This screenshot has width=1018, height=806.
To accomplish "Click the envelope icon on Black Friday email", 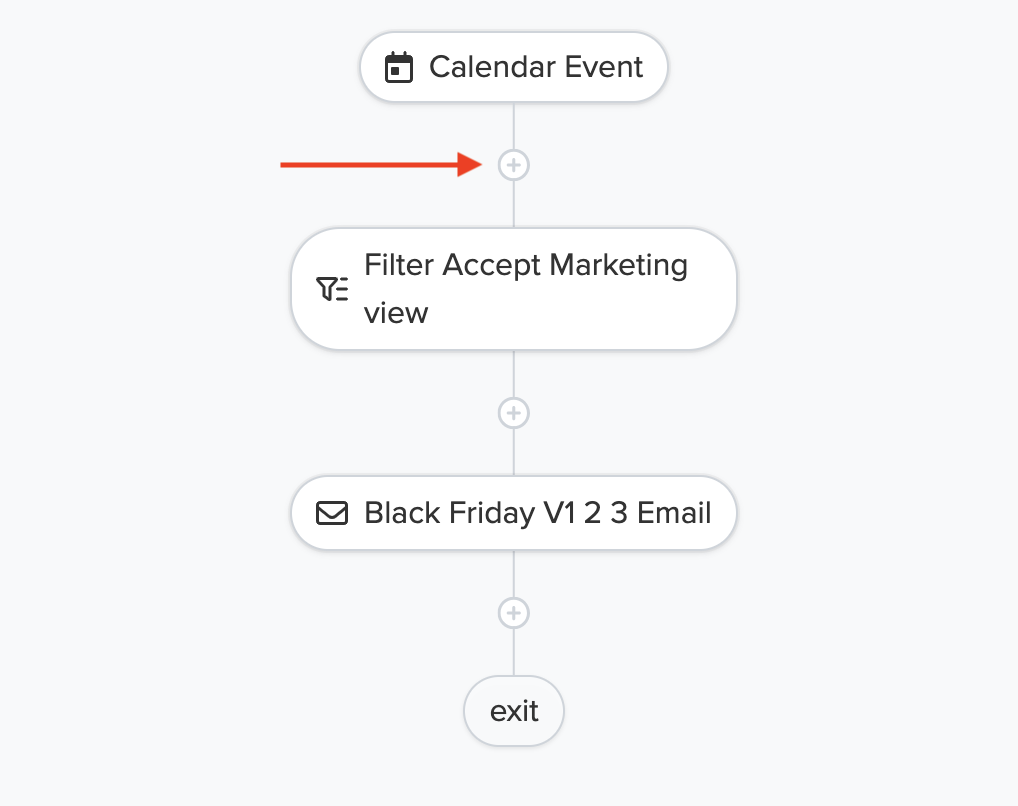I will click(332, 513).
